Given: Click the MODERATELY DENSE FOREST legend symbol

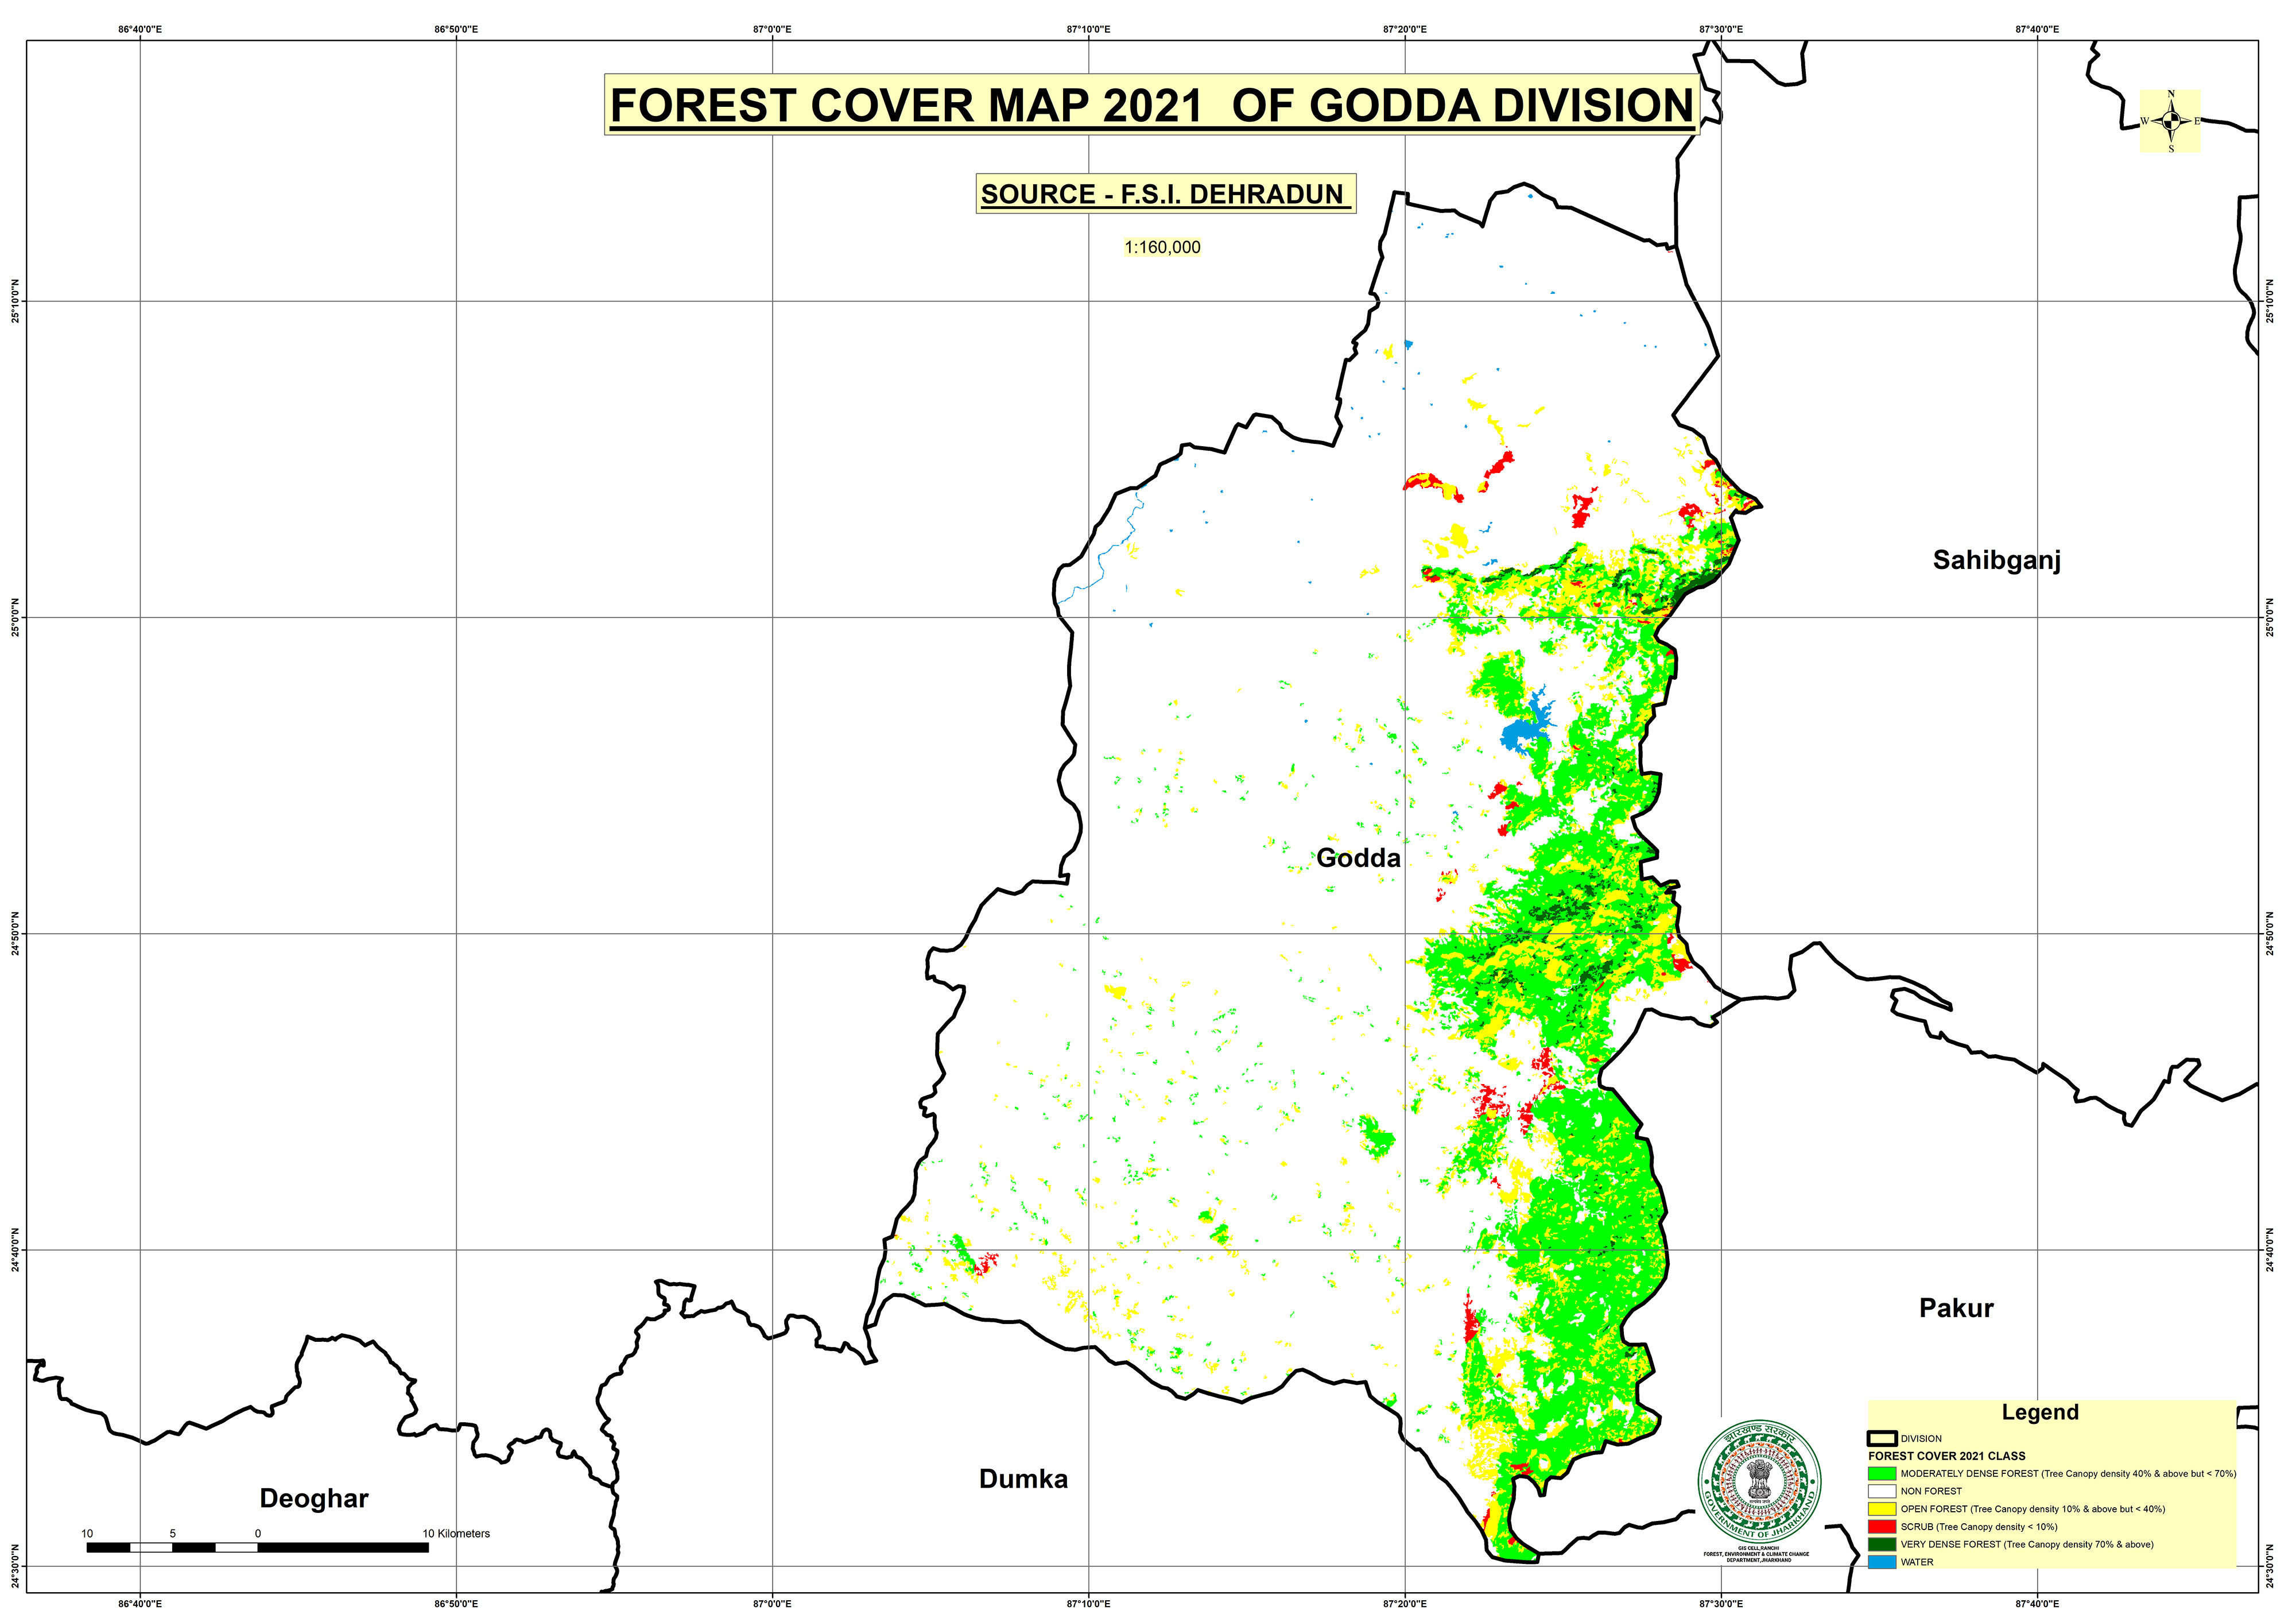Looking at the screenshot, I should 1882,1474.
